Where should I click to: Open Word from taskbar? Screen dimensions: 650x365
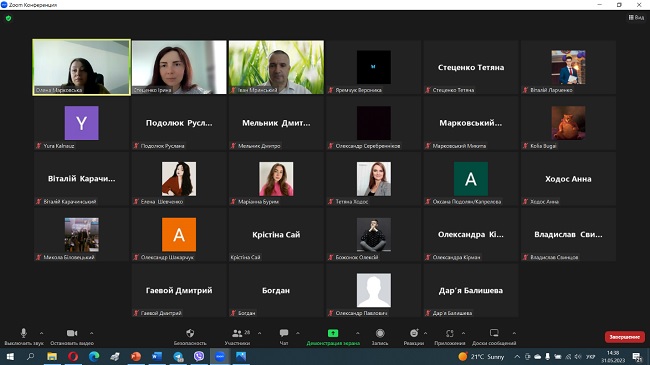tap(157, 356)
